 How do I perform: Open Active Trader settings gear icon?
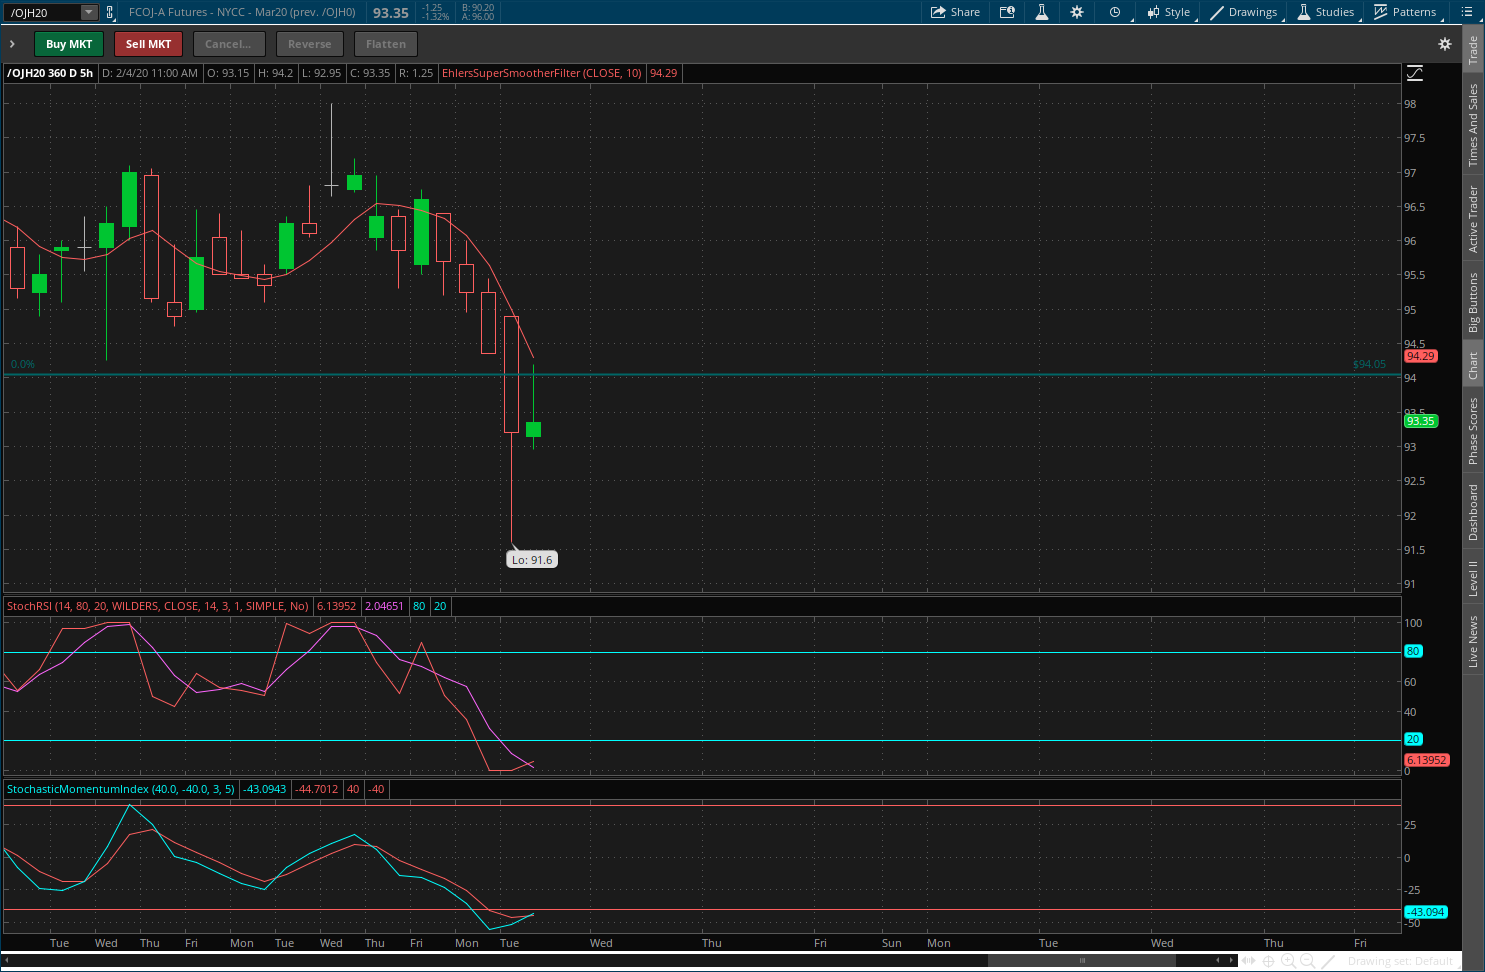tap(1444, 44)
